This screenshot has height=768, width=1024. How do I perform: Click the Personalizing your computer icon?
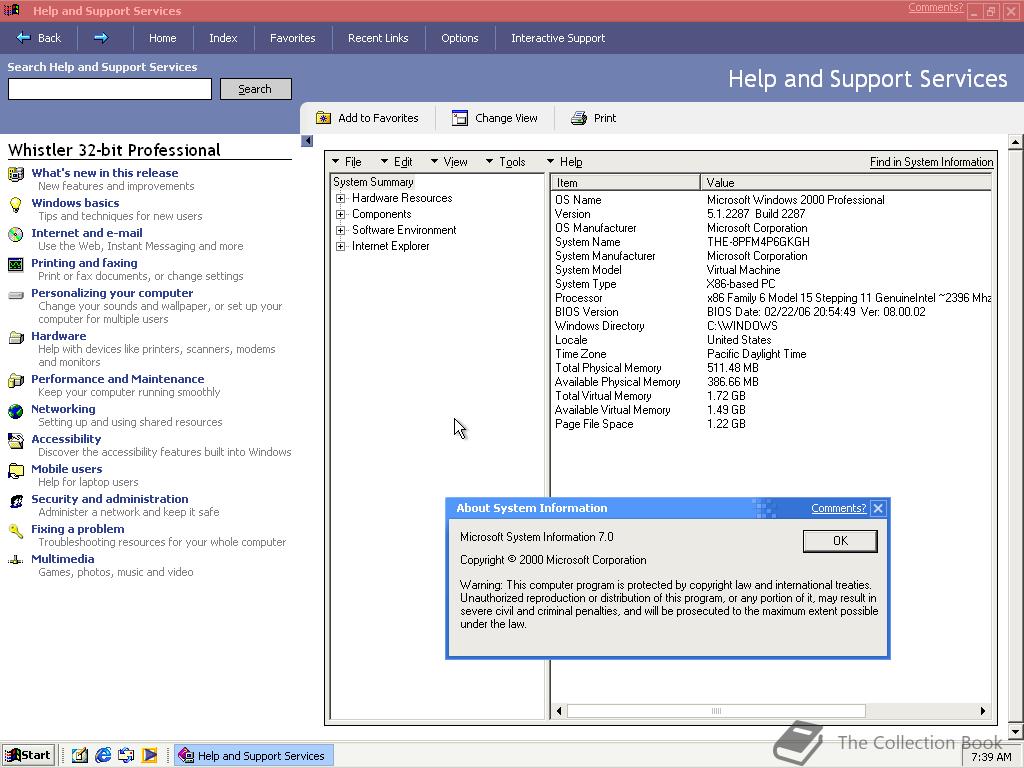click(16, 295)
